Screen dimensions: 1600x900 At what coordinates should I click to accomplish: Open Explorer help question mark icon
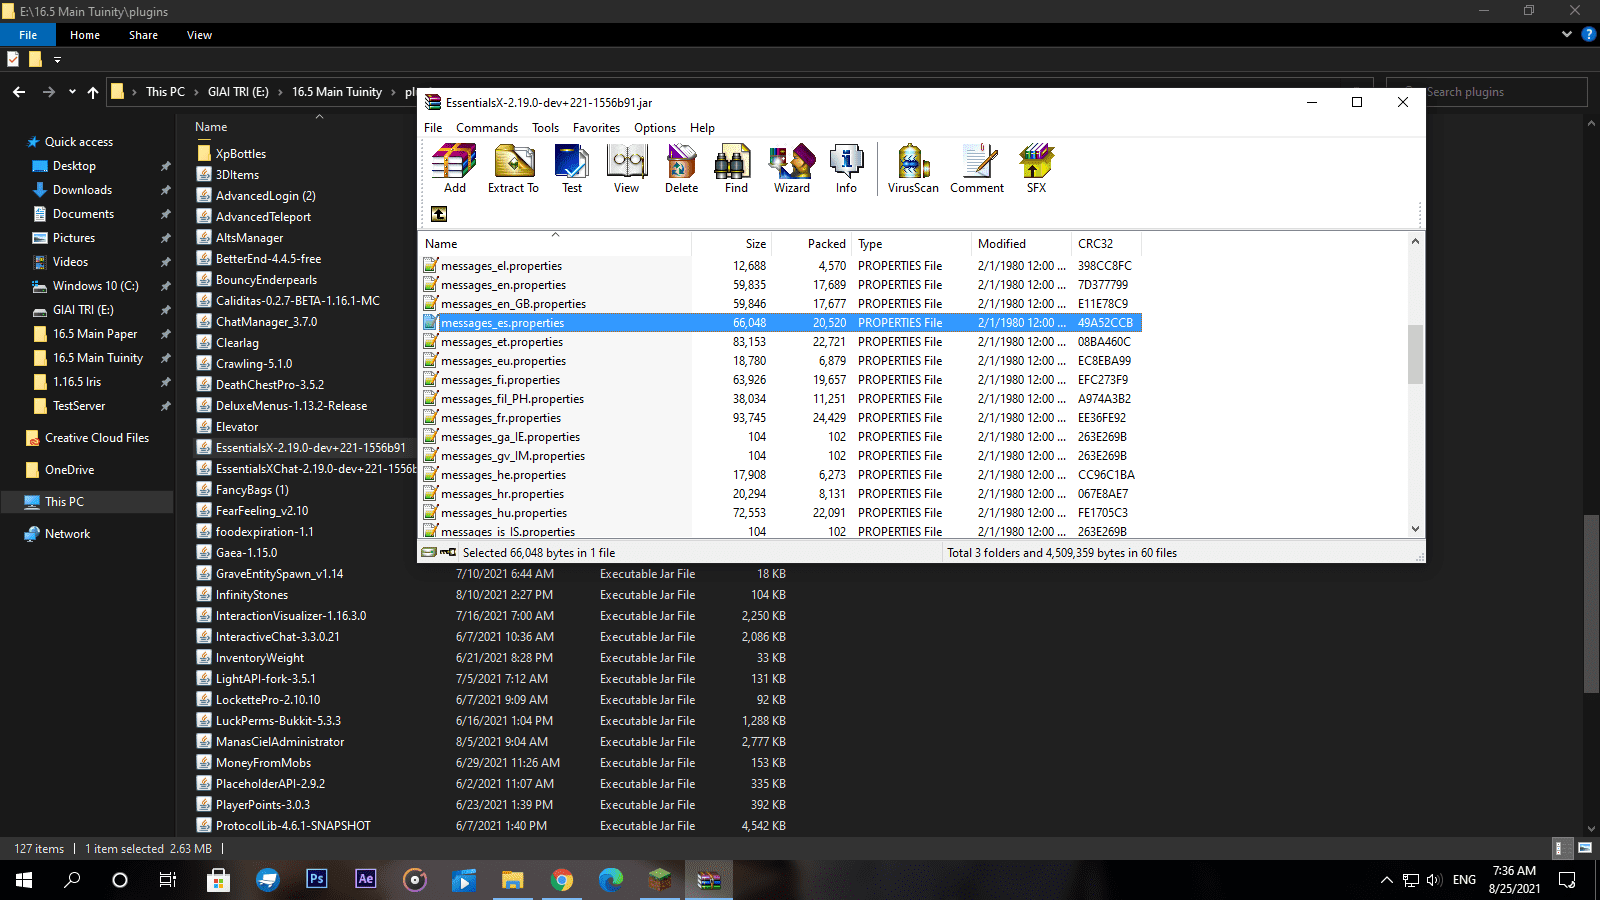tap(1588, 34)
